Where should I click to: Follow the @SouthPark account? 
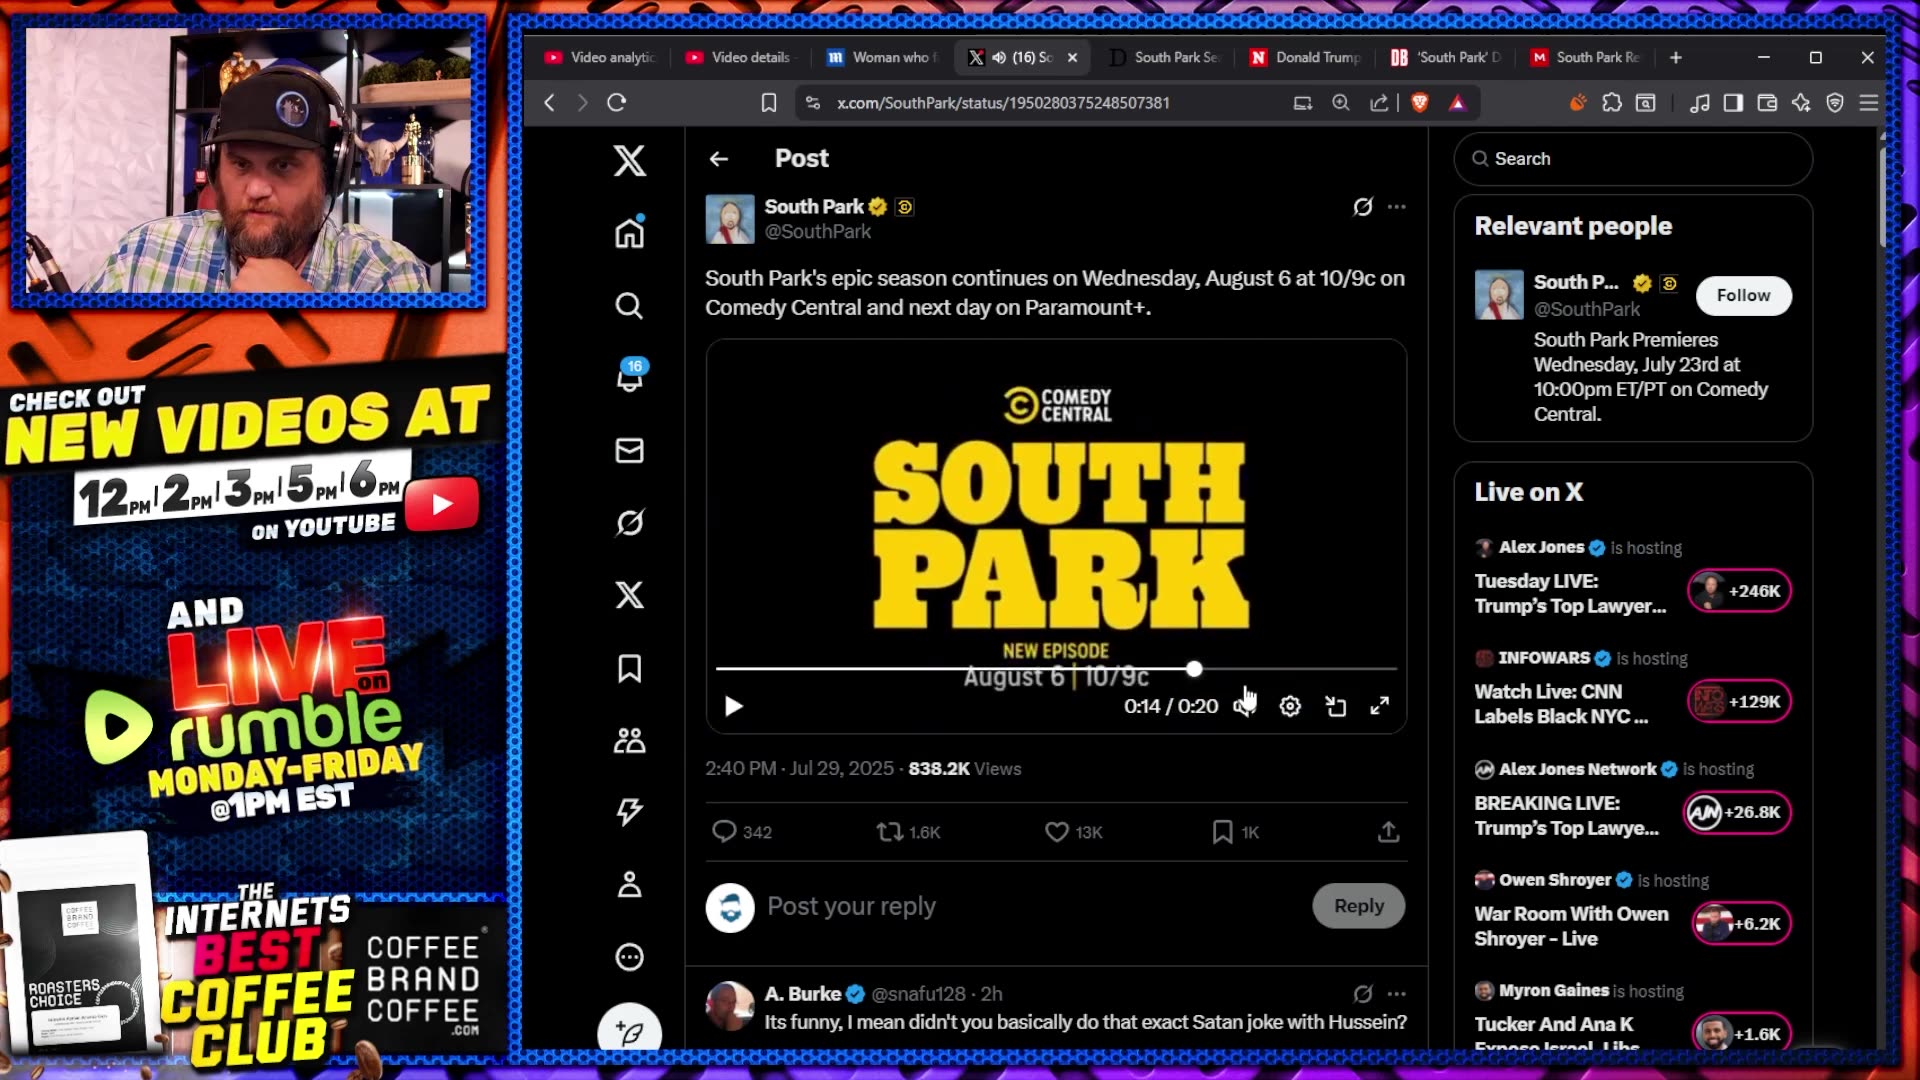(1743, 296)
